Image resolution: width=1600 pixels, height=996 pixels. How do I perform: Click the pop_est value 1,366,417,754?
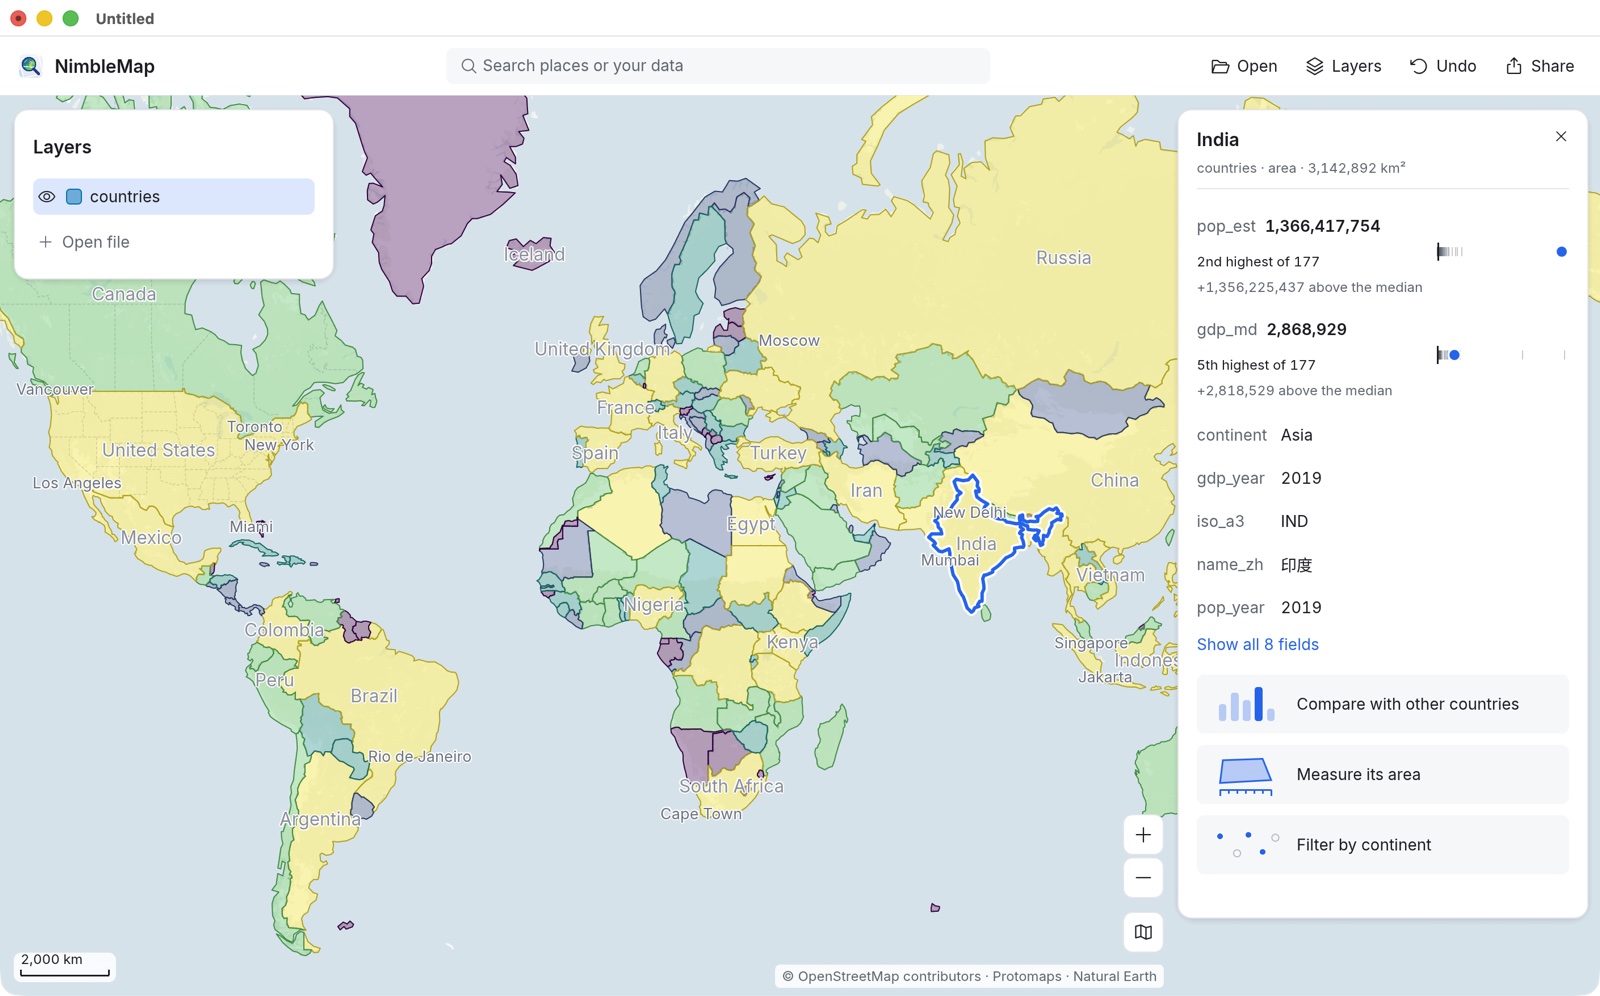[1322, 226]
